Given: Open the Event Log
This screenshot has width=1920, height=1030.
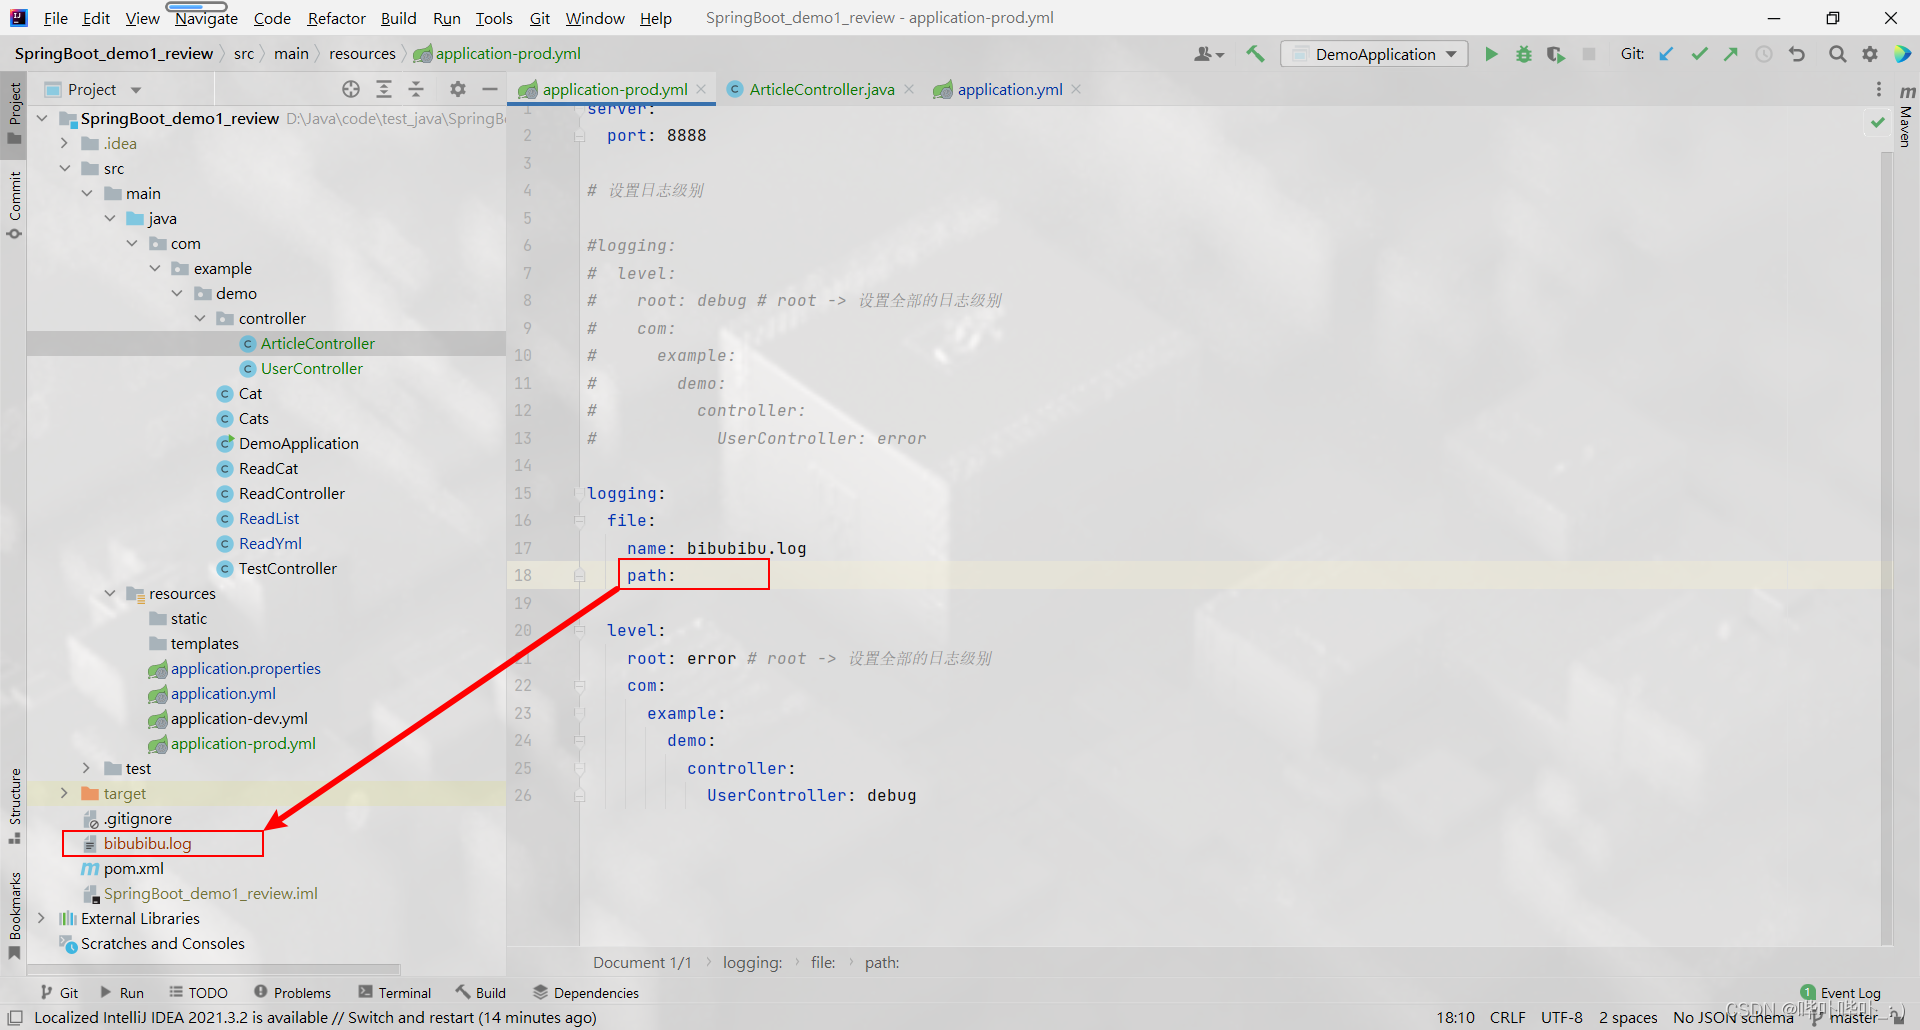Looking at the screenshot, I should coord(1841,993).
